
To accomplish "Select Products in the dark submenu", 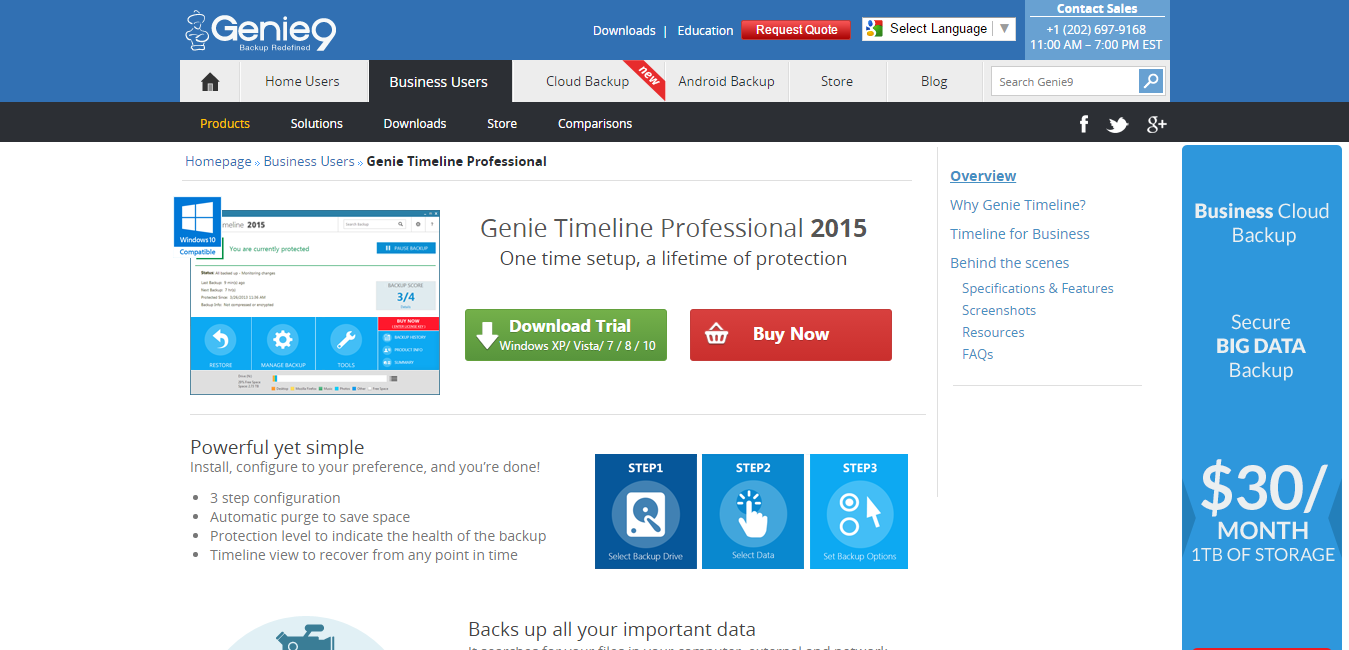I will click(x=225, y=124).
